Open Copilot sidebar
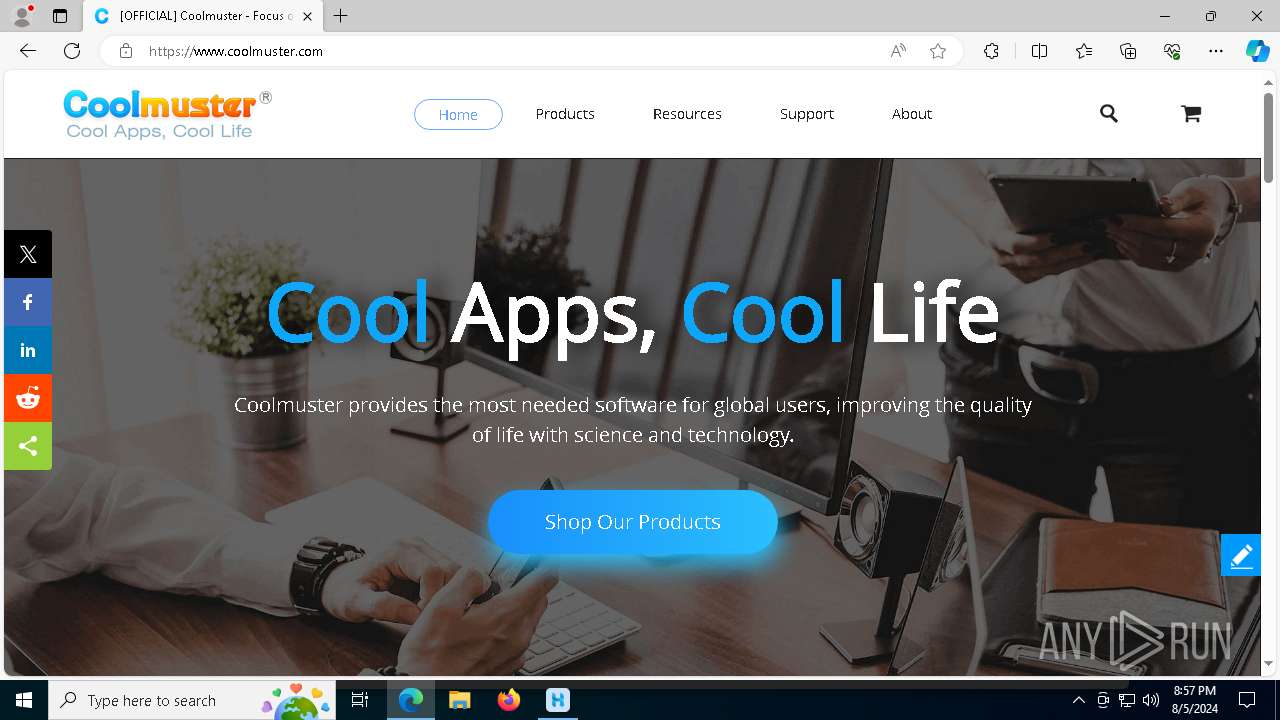The width and height of the screenshot is (1280, 720). point(1257,51)
